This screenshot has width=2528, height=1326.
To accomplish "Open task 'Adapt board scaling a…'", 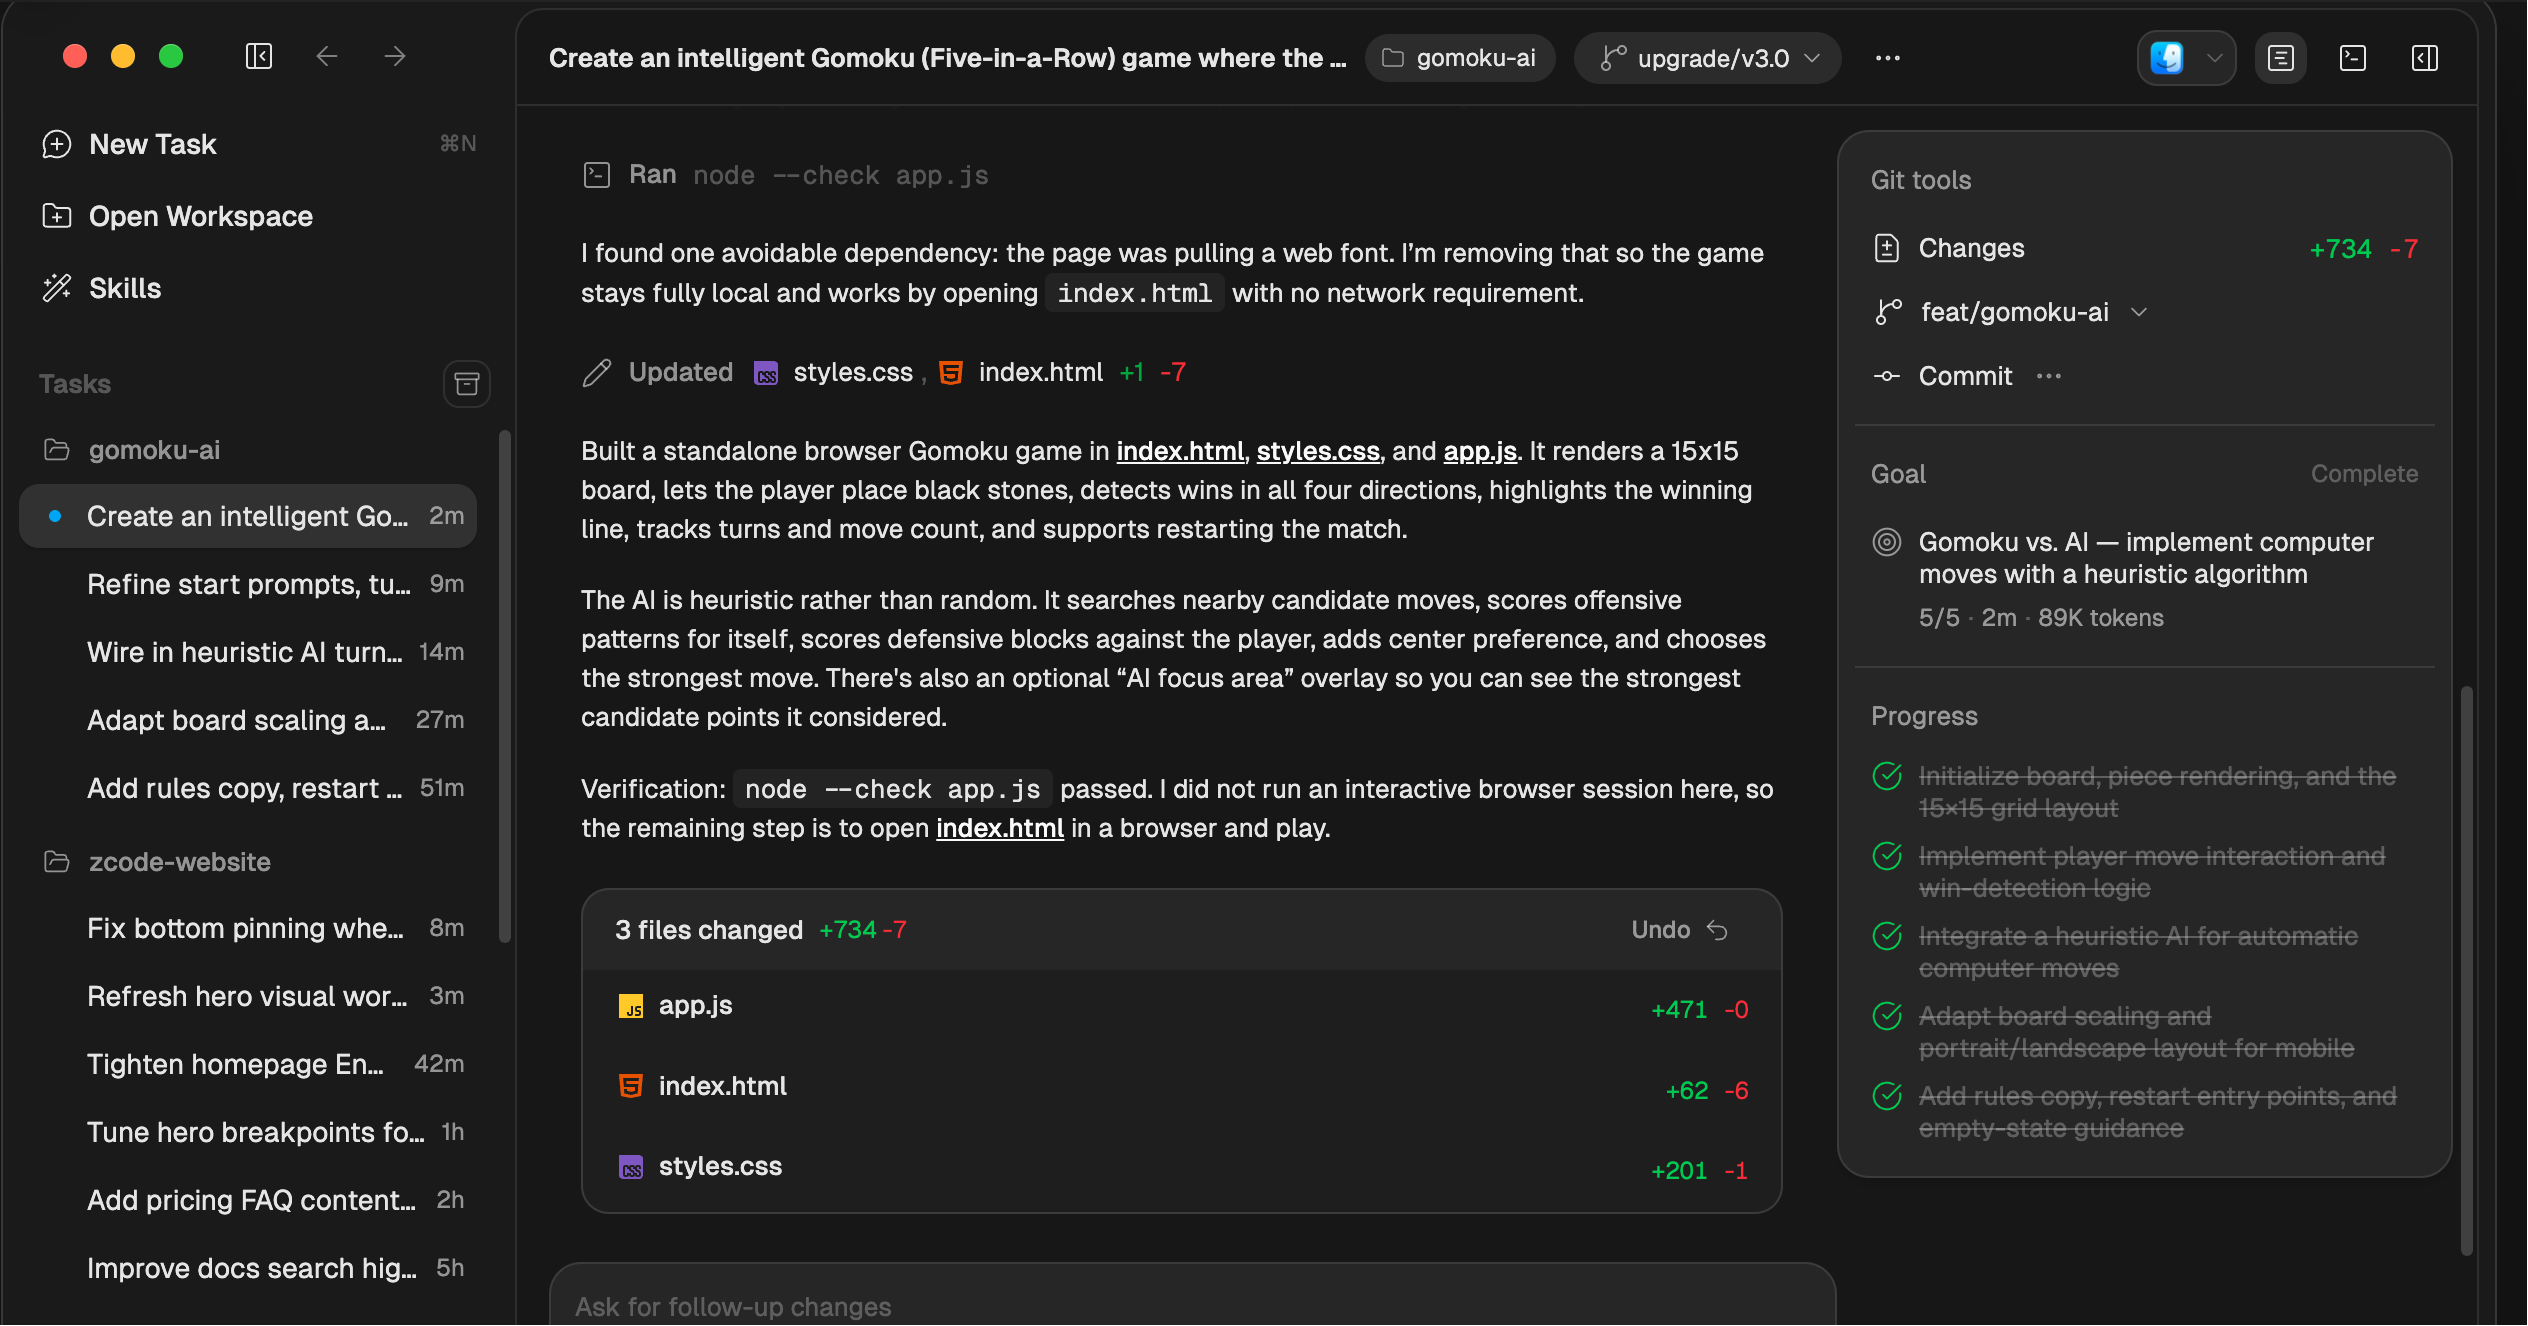I will tap(248, 720).
